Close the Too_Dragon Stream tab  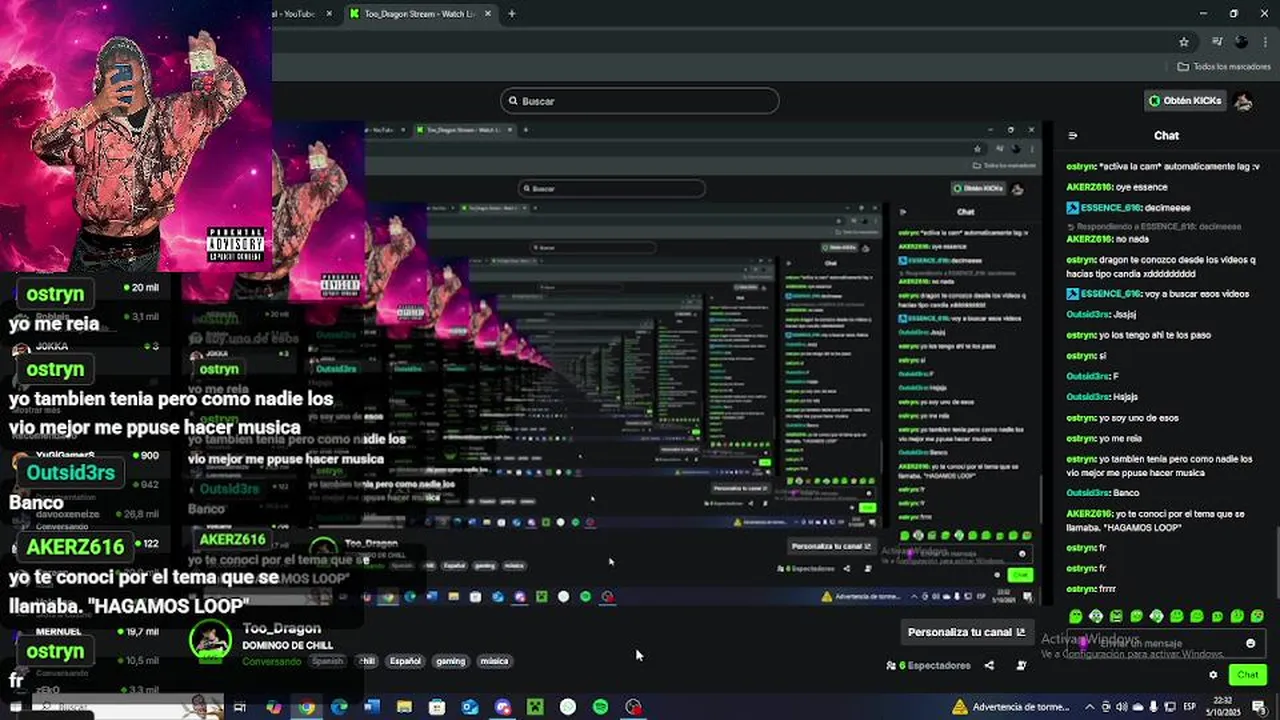point(488,14)
